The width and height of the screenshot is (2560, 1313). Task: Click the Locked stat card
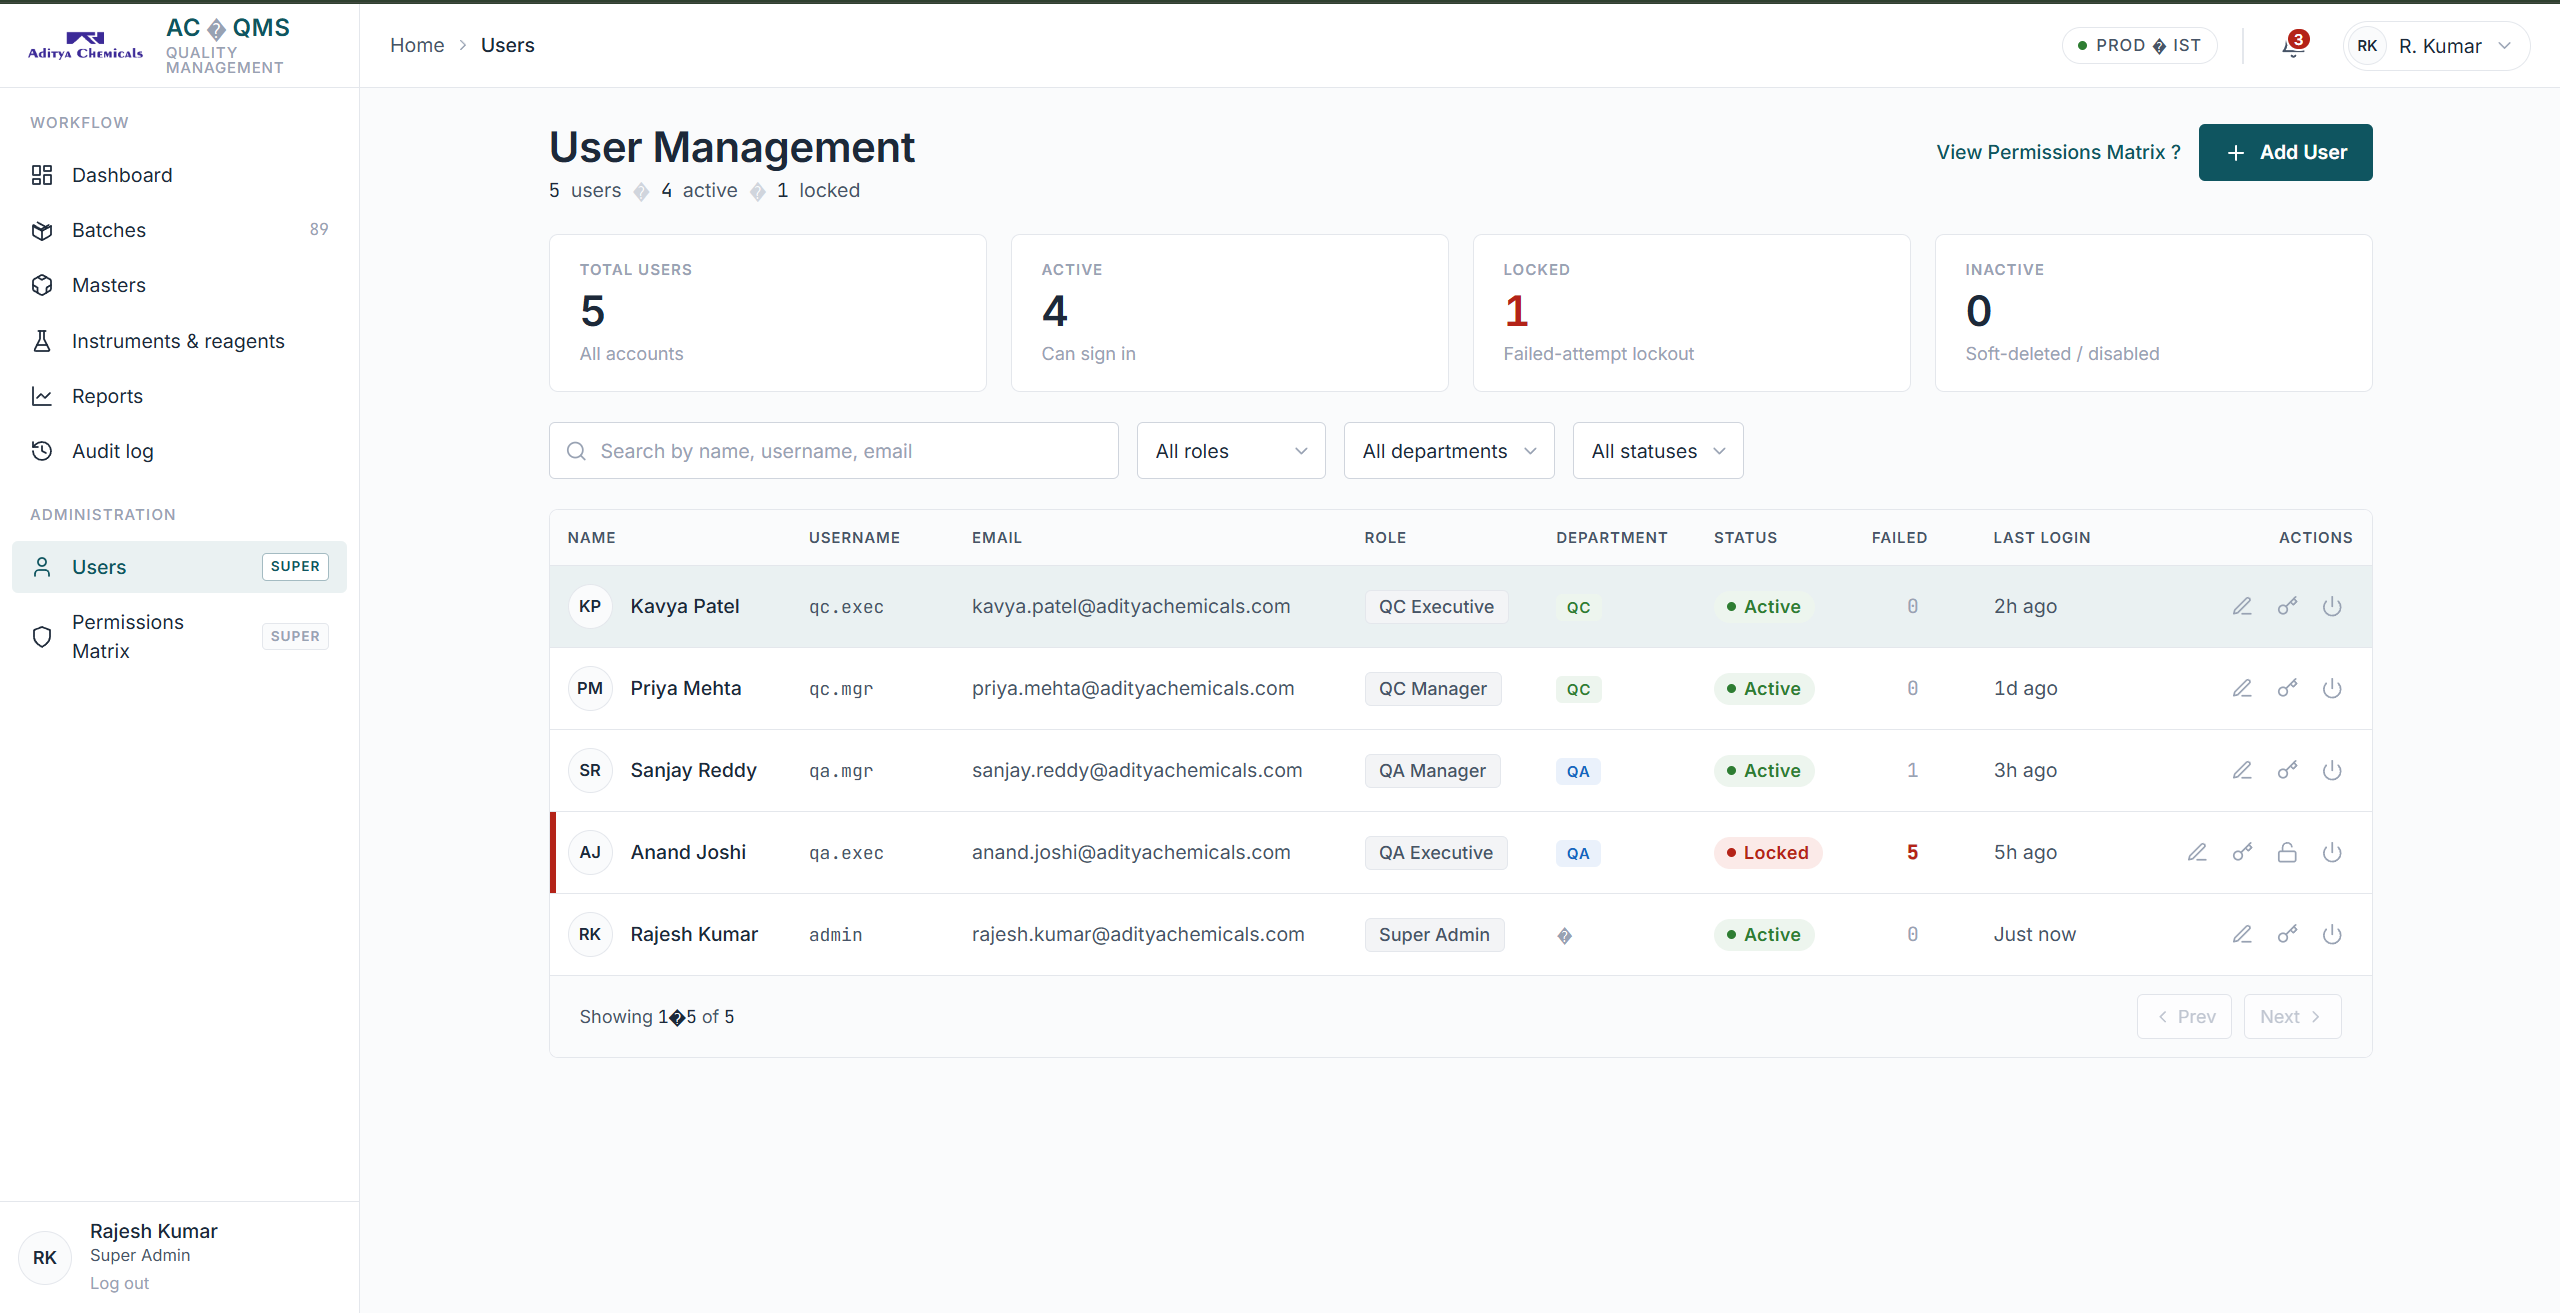point(1691,313)
